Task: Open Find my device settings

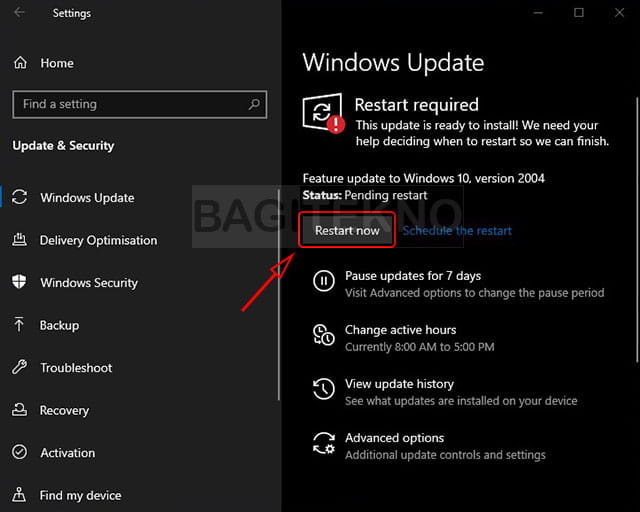Action: coord(80,495)
